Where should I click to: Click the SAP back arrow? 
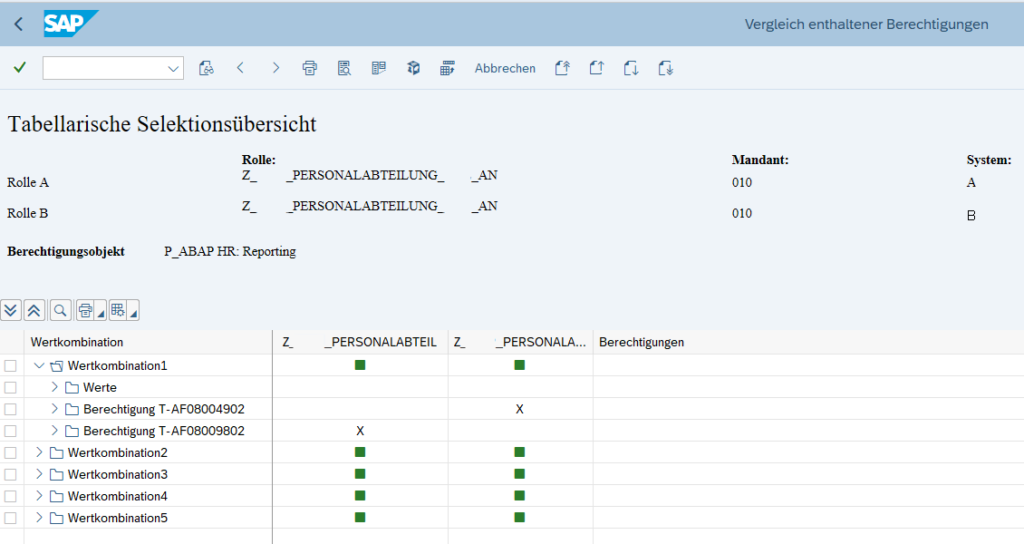click(19, 24)
